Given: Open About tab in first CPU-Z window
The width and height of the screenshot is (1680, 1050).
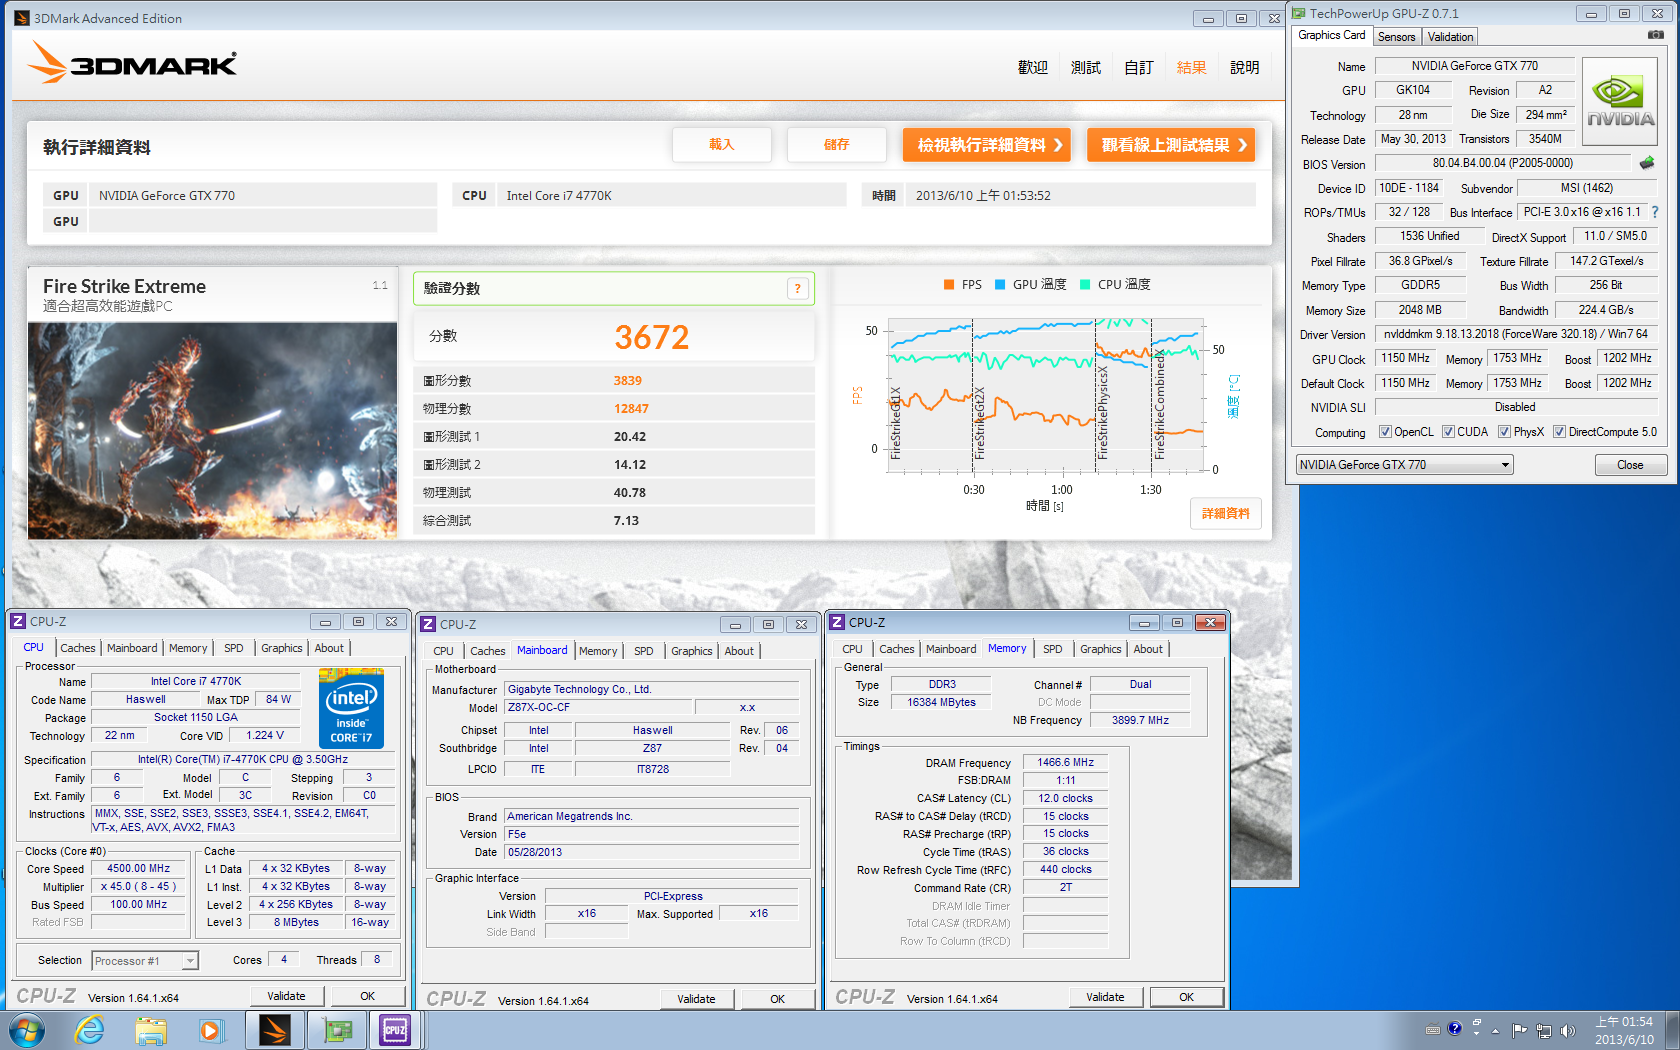Looking at the screenshot, I should 329,648.
